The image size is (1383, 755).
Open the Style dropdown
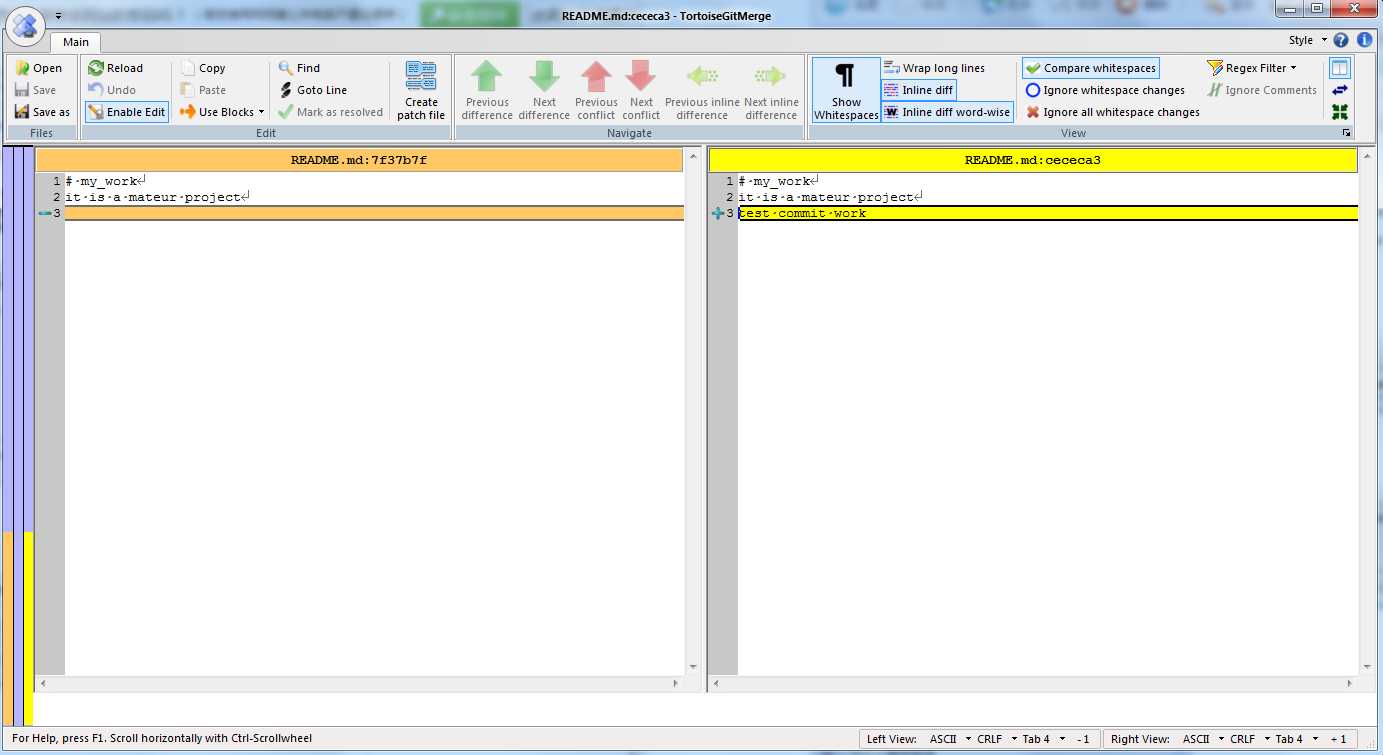(x=1308, y=40)
